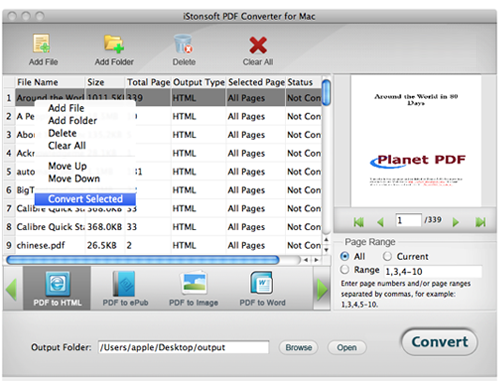The image size is (500, 384).
Task: Click the scroll right arrow under file list
Action: [316, 260]
